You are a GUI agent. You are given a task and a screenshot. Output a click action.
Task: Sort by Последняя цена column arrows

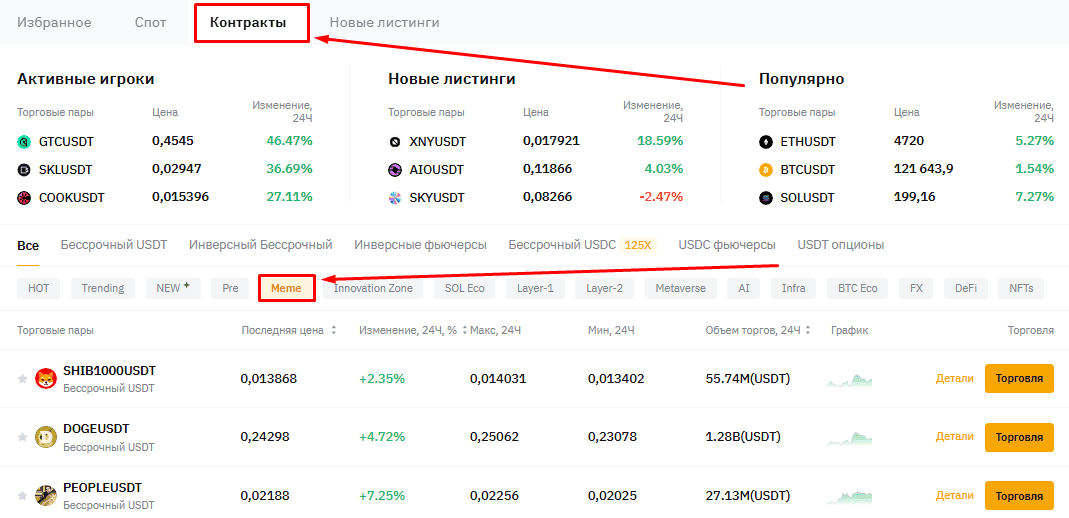click(333, 331)
